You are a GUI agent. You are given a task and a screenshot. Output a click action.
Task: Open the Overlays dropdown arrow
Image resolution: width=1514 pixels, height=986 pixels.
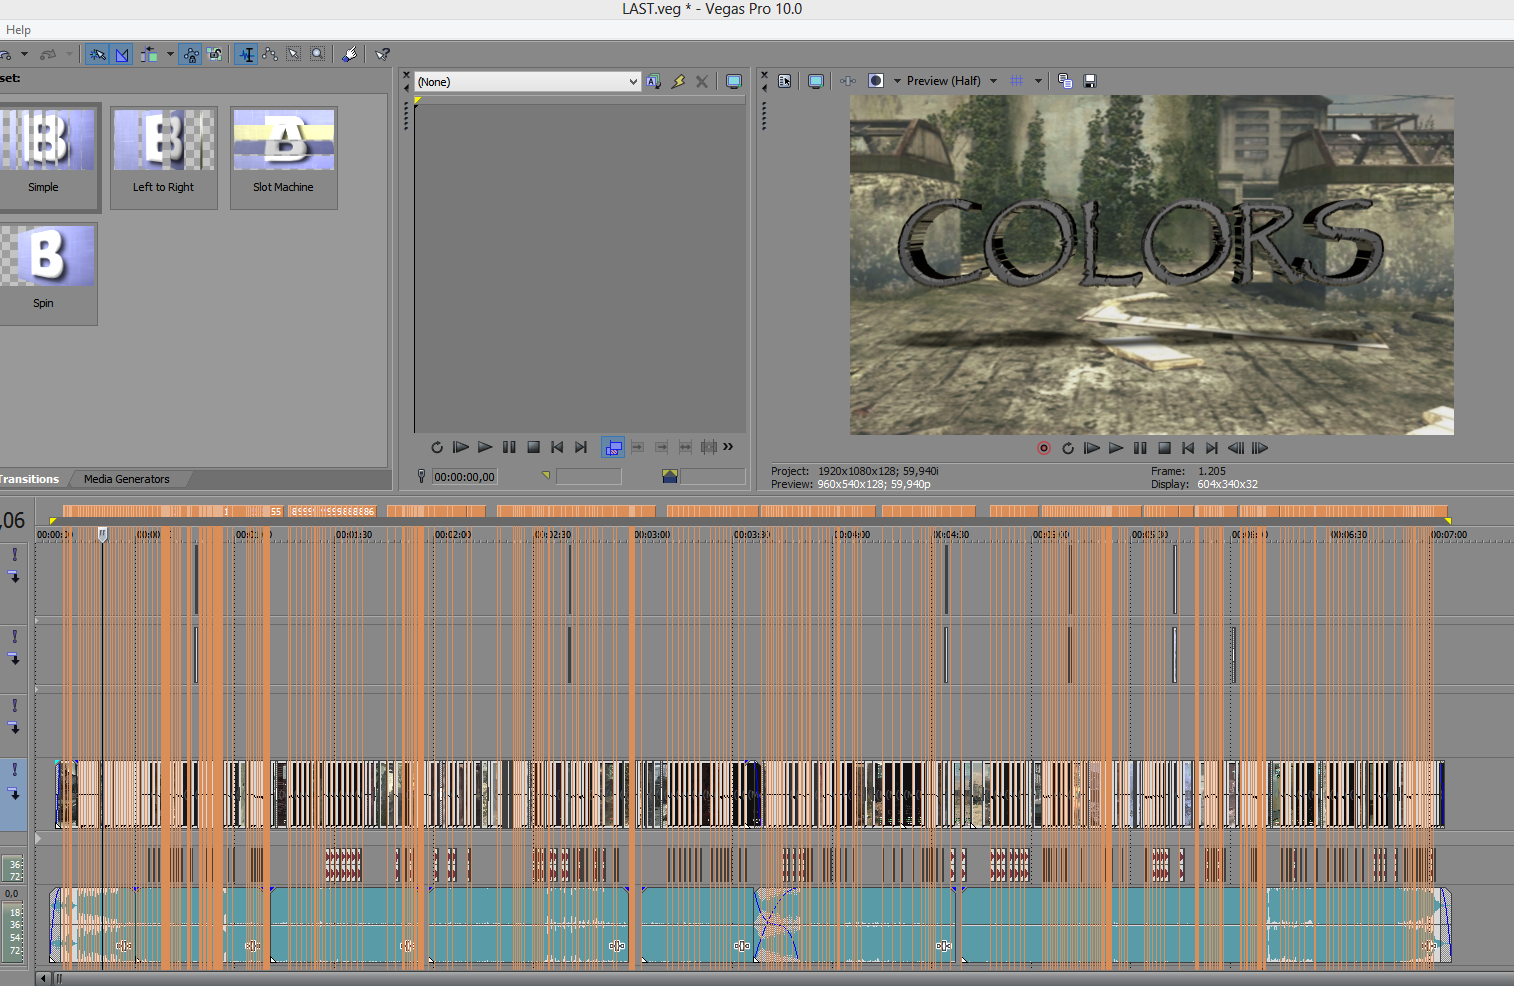click(x=1038, y=81)
